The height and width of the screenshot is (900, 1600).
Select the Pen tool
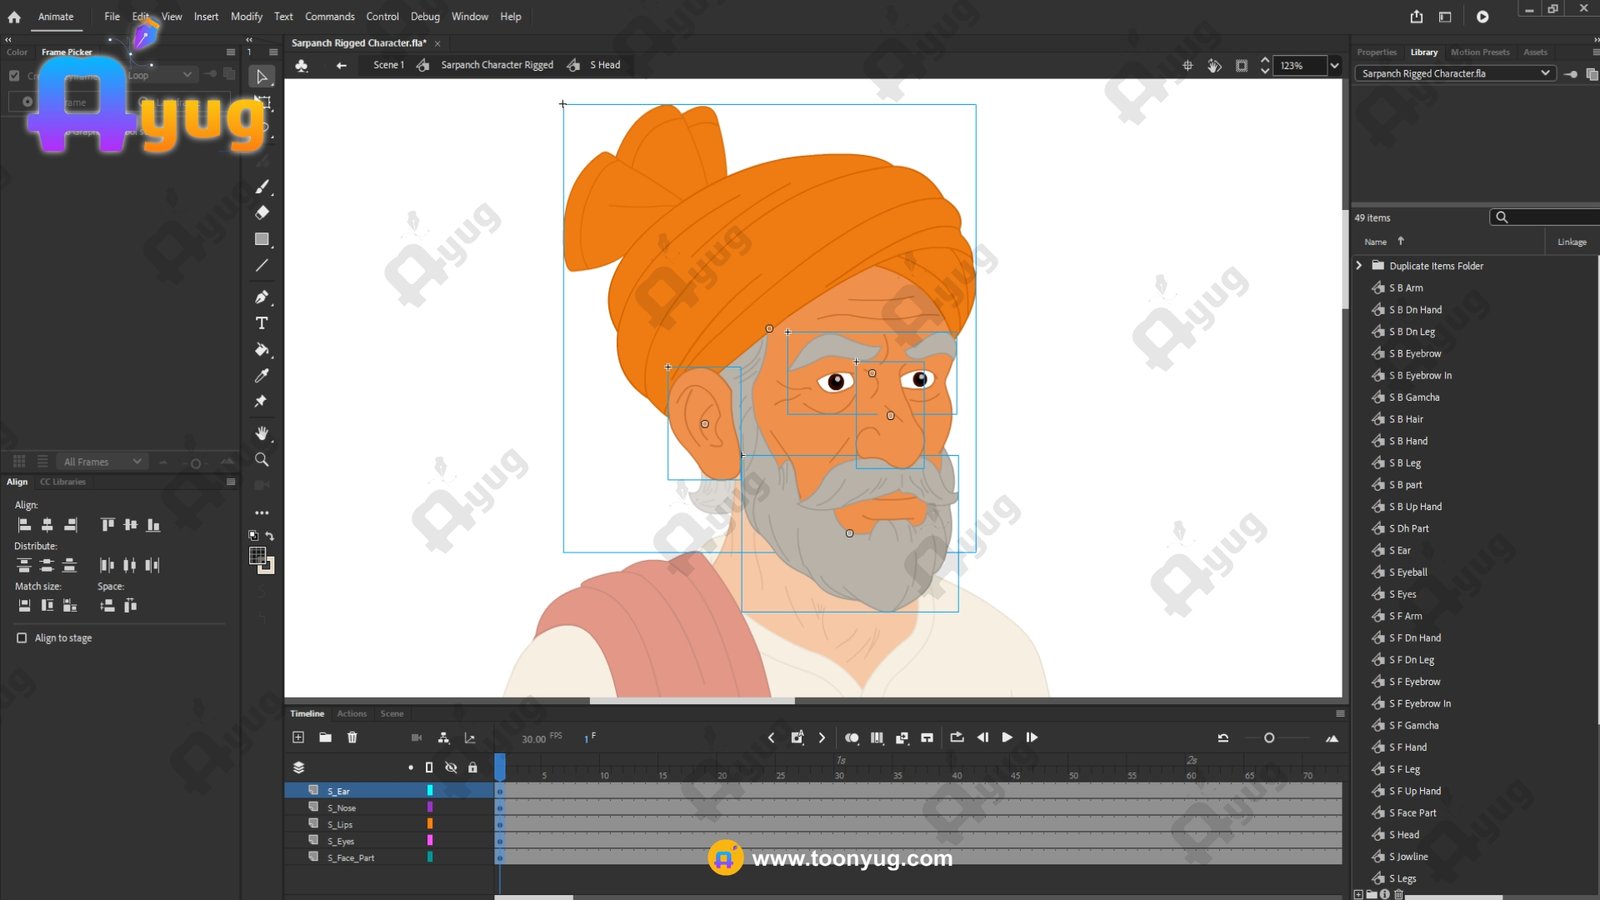pyautogui.click(x=262, y=297)
